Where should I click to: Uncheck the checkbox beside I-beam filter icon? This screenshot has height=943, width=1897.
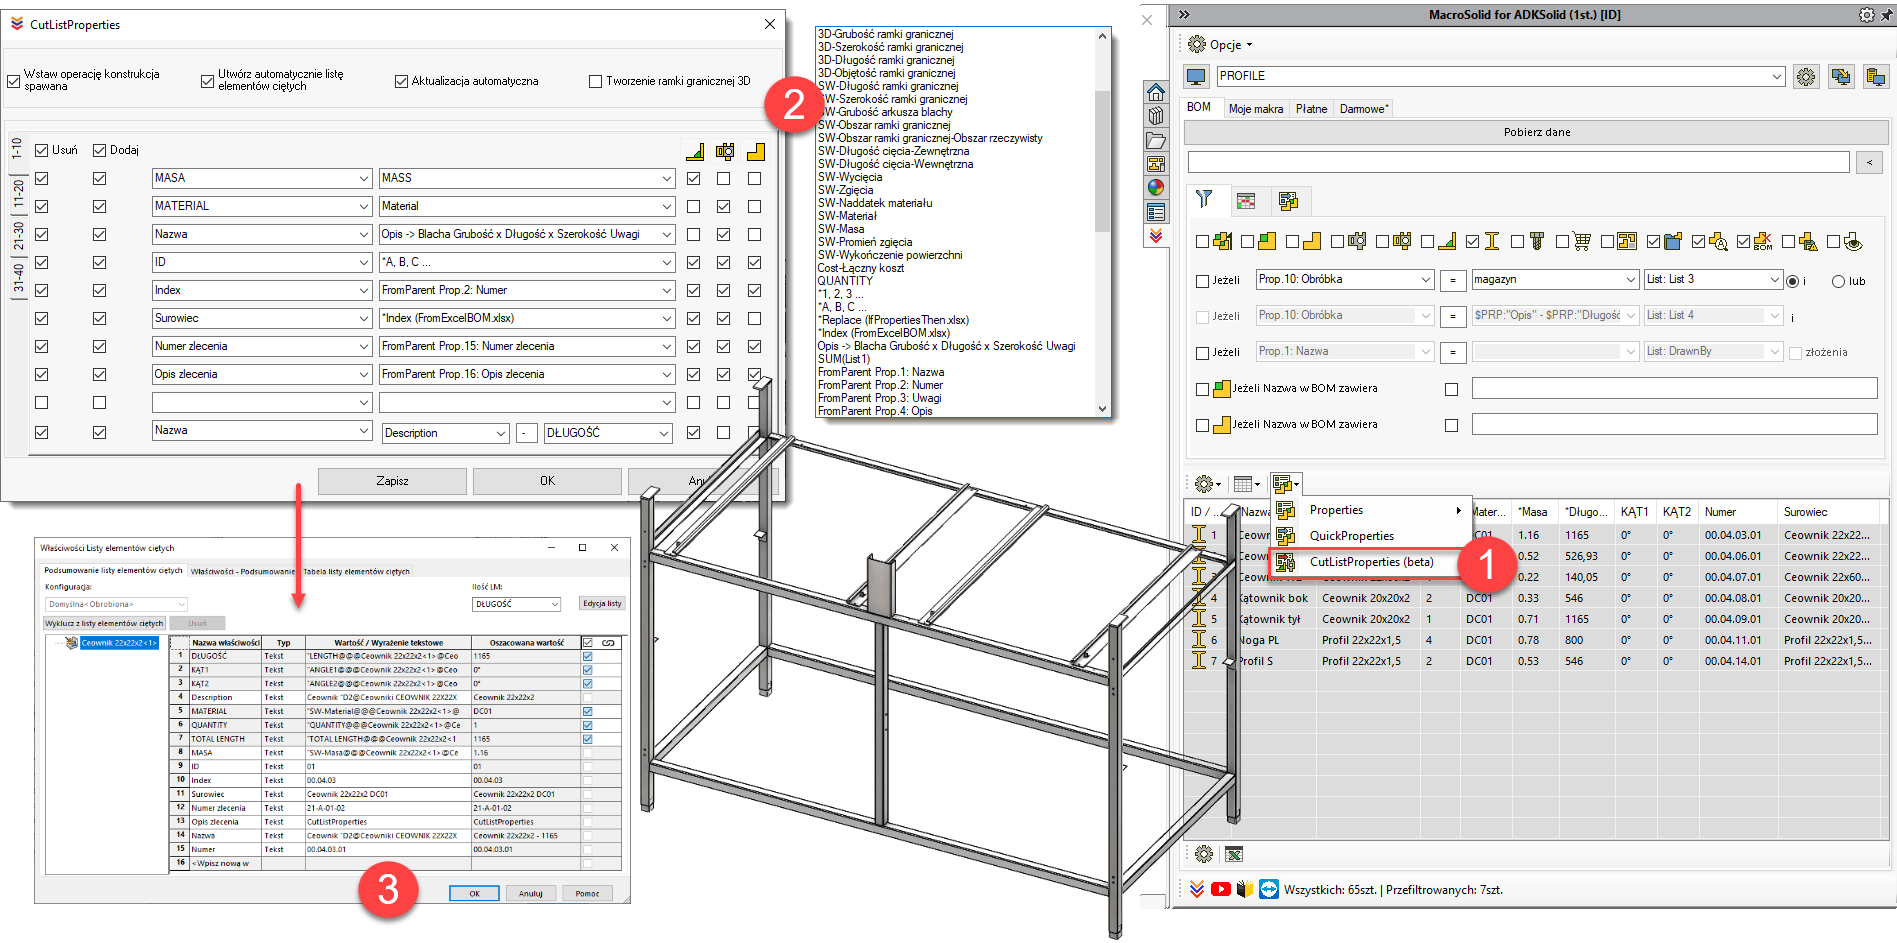click(x=1472, y=241)
